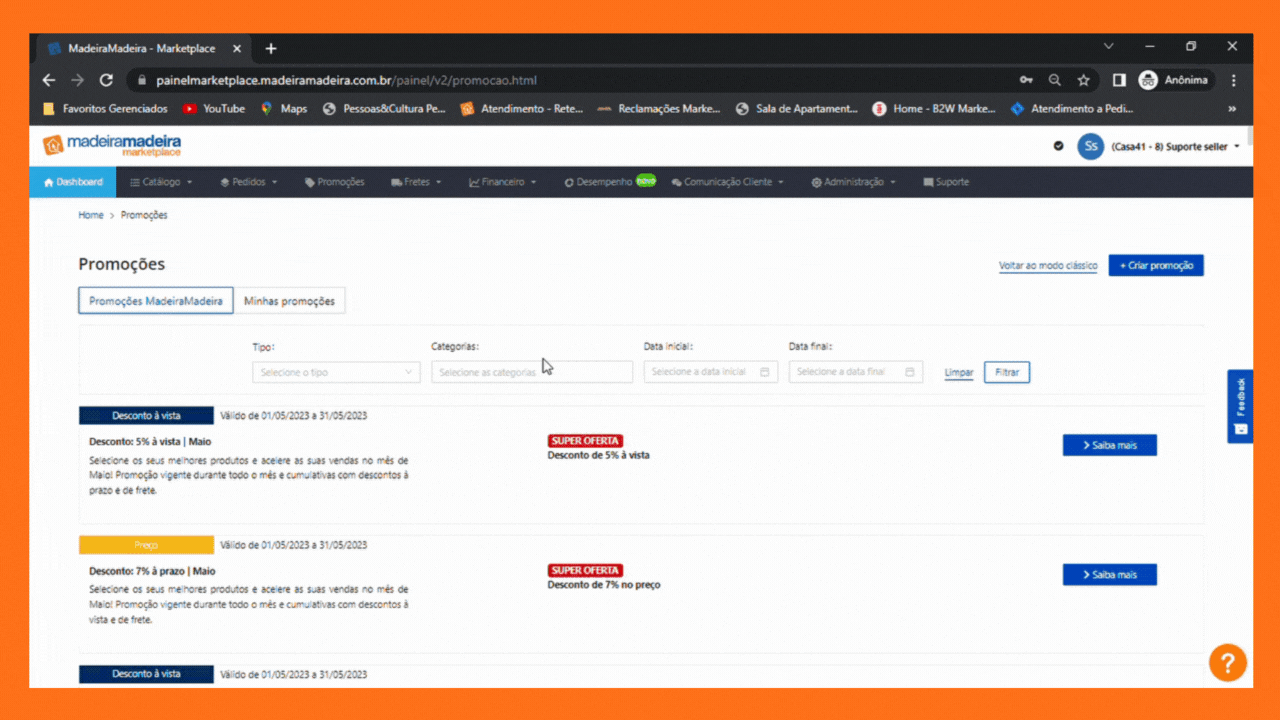Image resolution: width=1280 pixels, height=720 pixels.
Task: Open the YouTube bookmark
Action: [214, 109]
